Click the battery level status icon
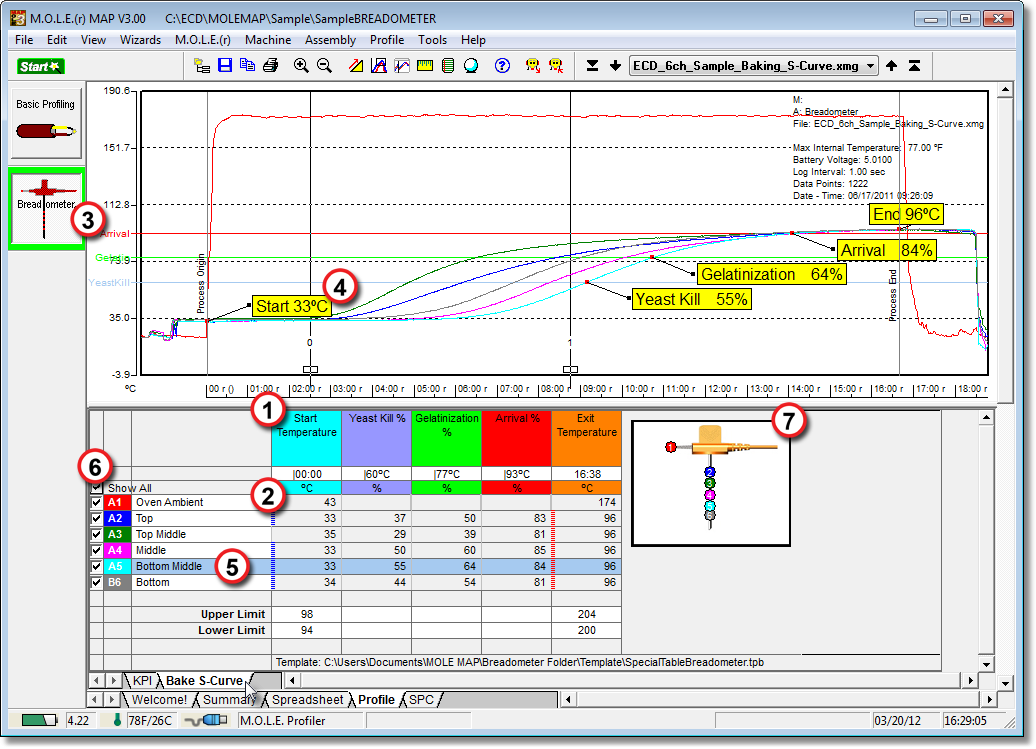Image resolution: width=1036 pixels, height=749 pixels. coord(39,721)
